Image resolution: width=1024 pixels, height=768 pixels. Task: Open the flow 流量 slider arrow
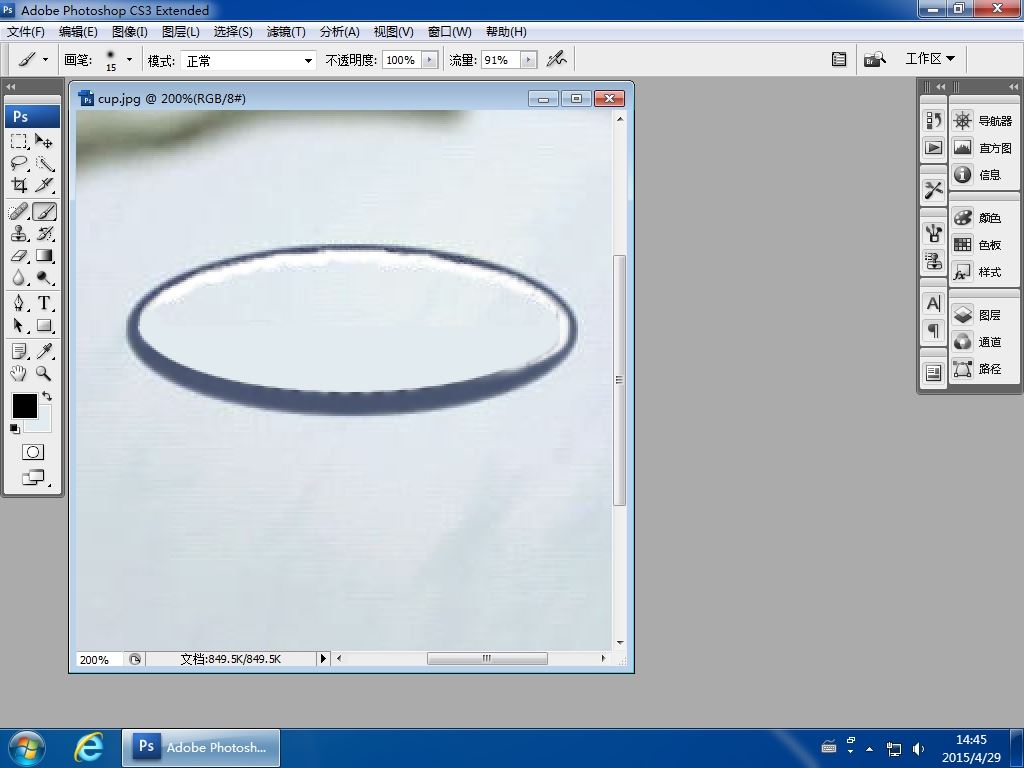528,60
